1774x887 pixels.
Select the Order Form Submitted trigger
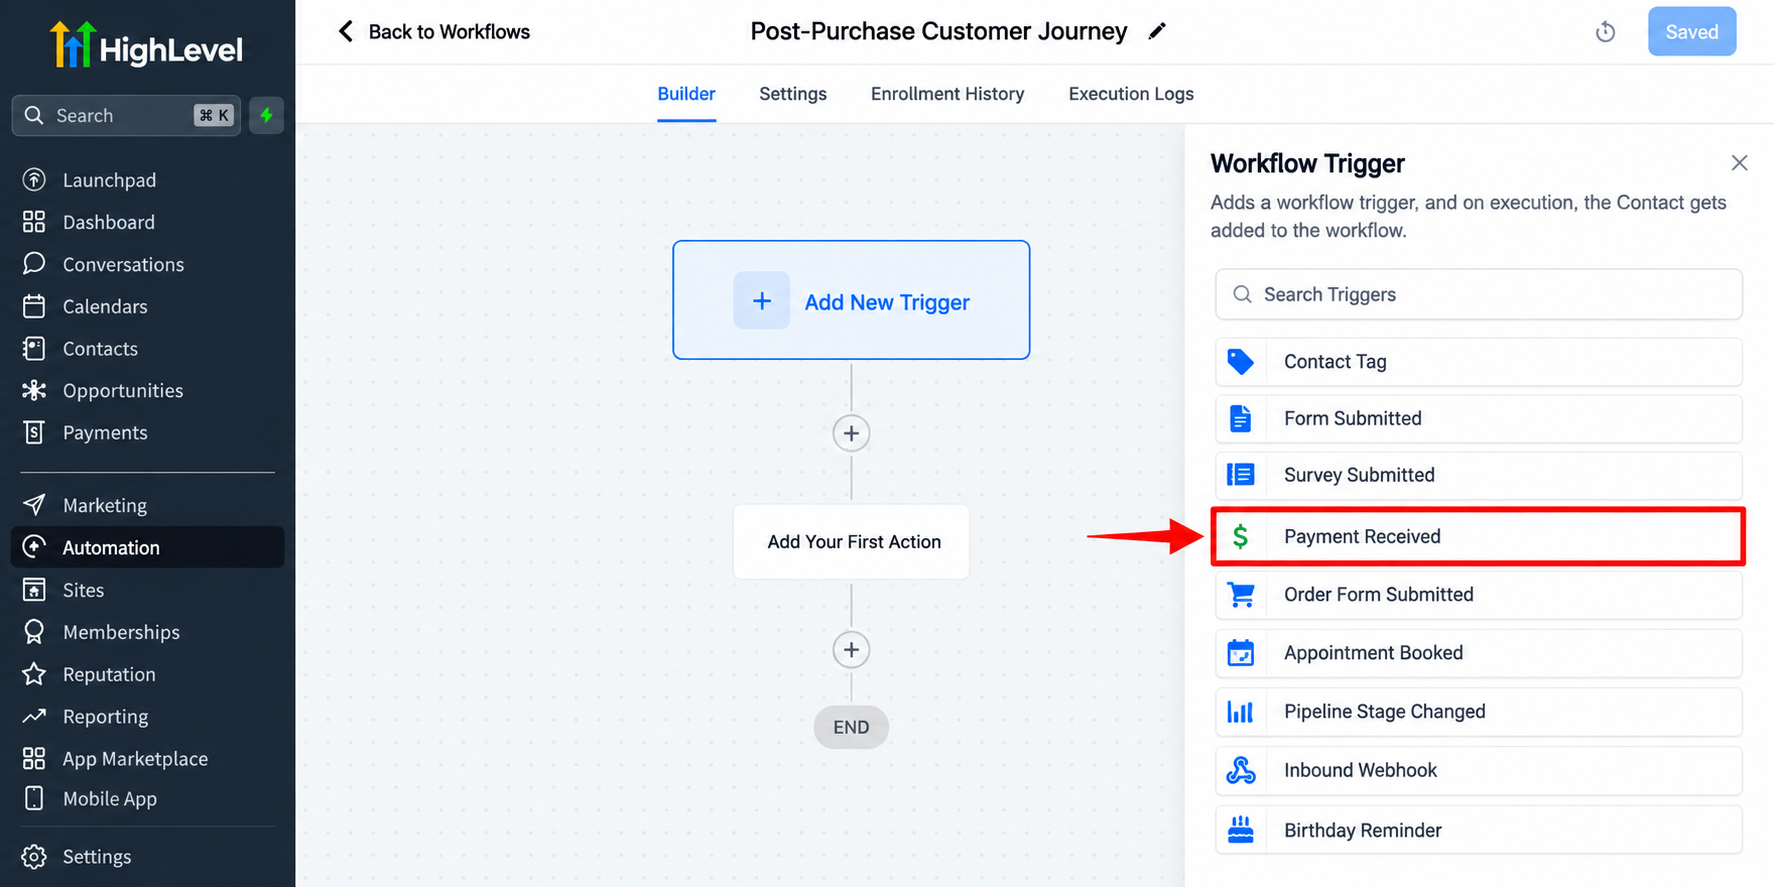tap(1478, 595)
